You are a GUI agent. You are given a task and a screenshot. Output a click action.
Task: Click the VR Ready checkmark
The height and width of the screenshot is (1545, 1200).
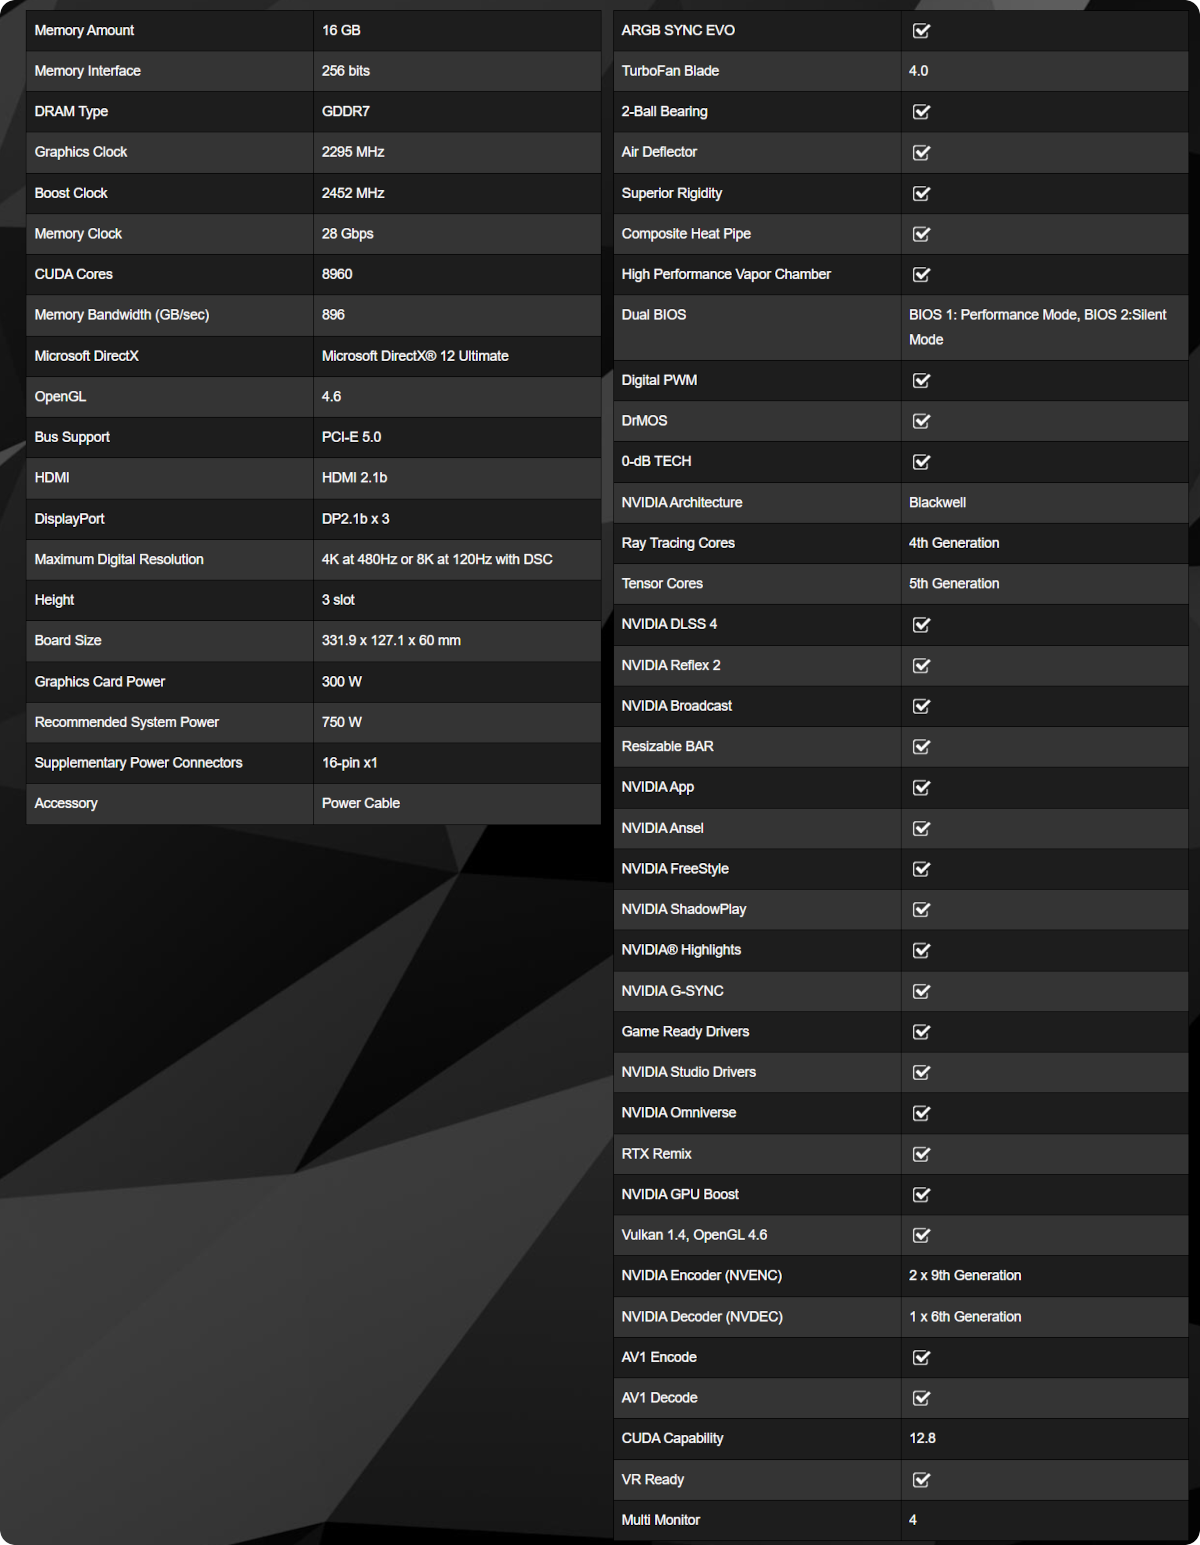point(921,1480)
